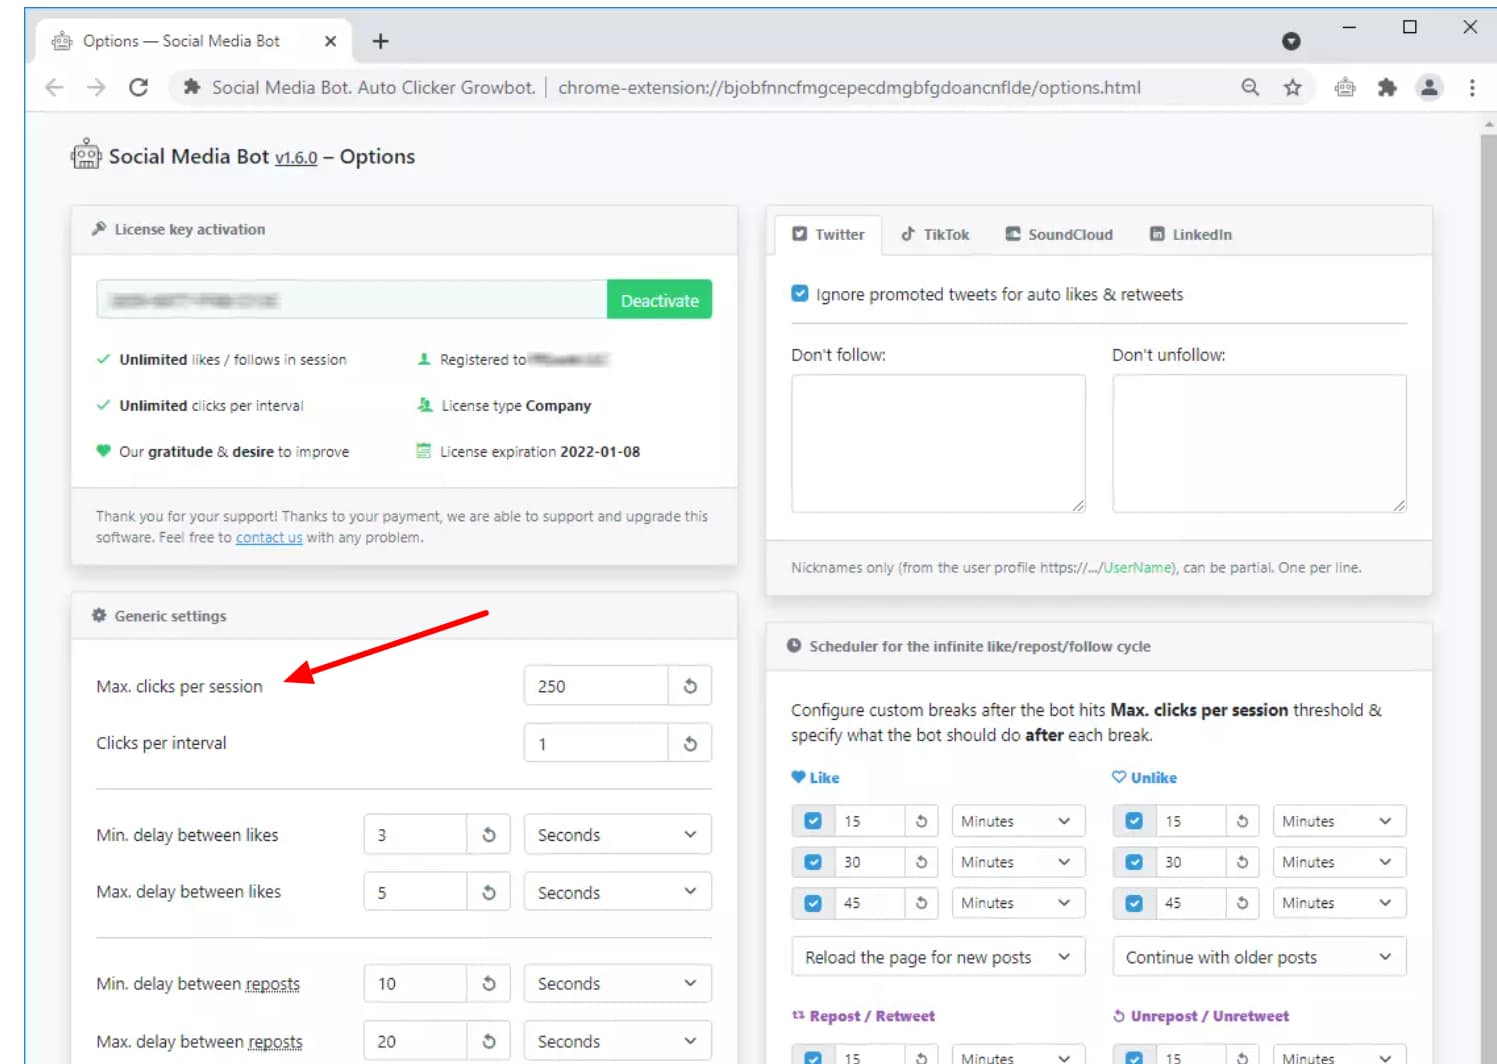Reset Clicks per interval using its revert icon
Viewport: 1497px width, 1064px height.
click(689, 742)
